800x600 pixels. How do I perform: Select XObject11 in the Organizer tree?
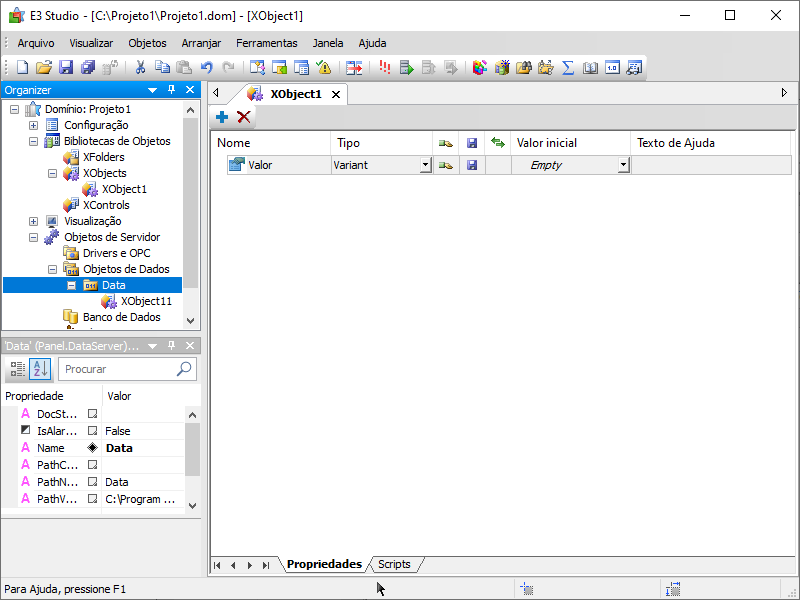[x=146, y=301]
